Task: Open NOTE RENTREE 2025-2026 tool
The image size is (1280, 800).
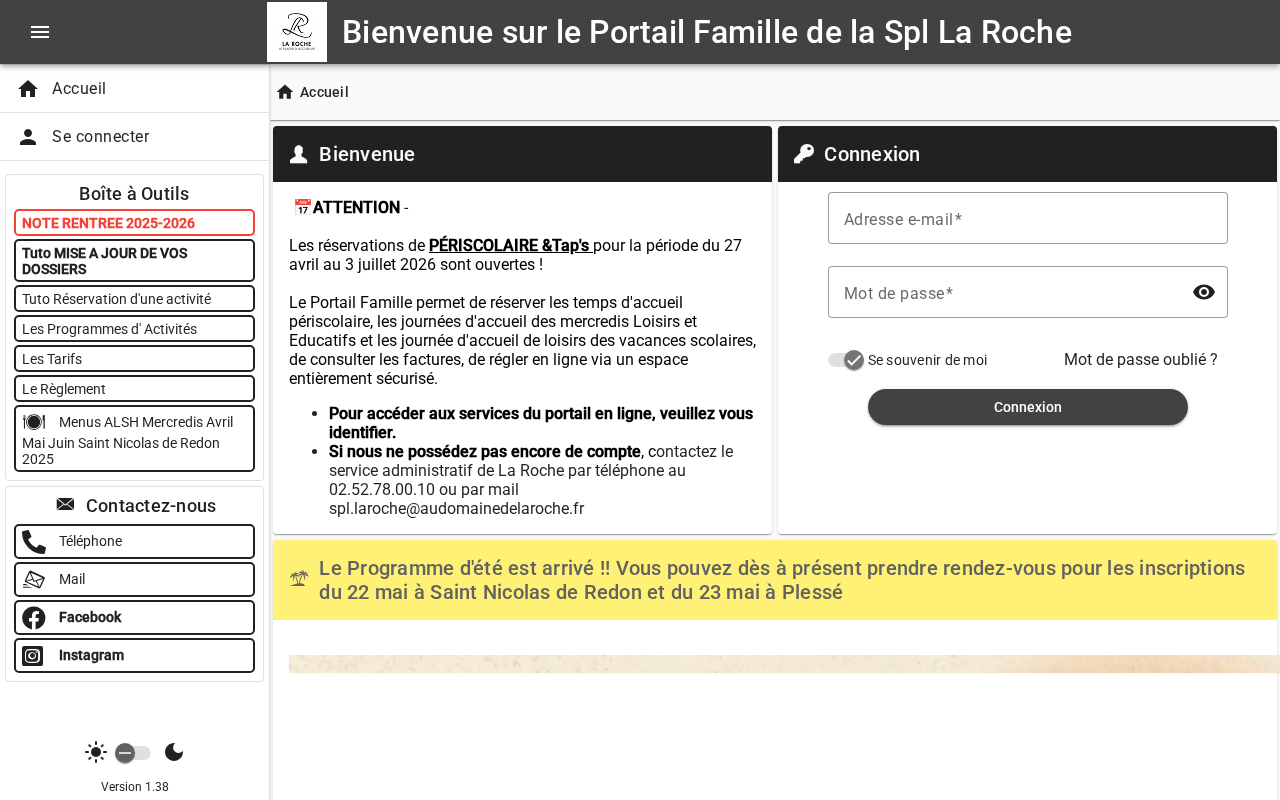Action: coord(134,223)
